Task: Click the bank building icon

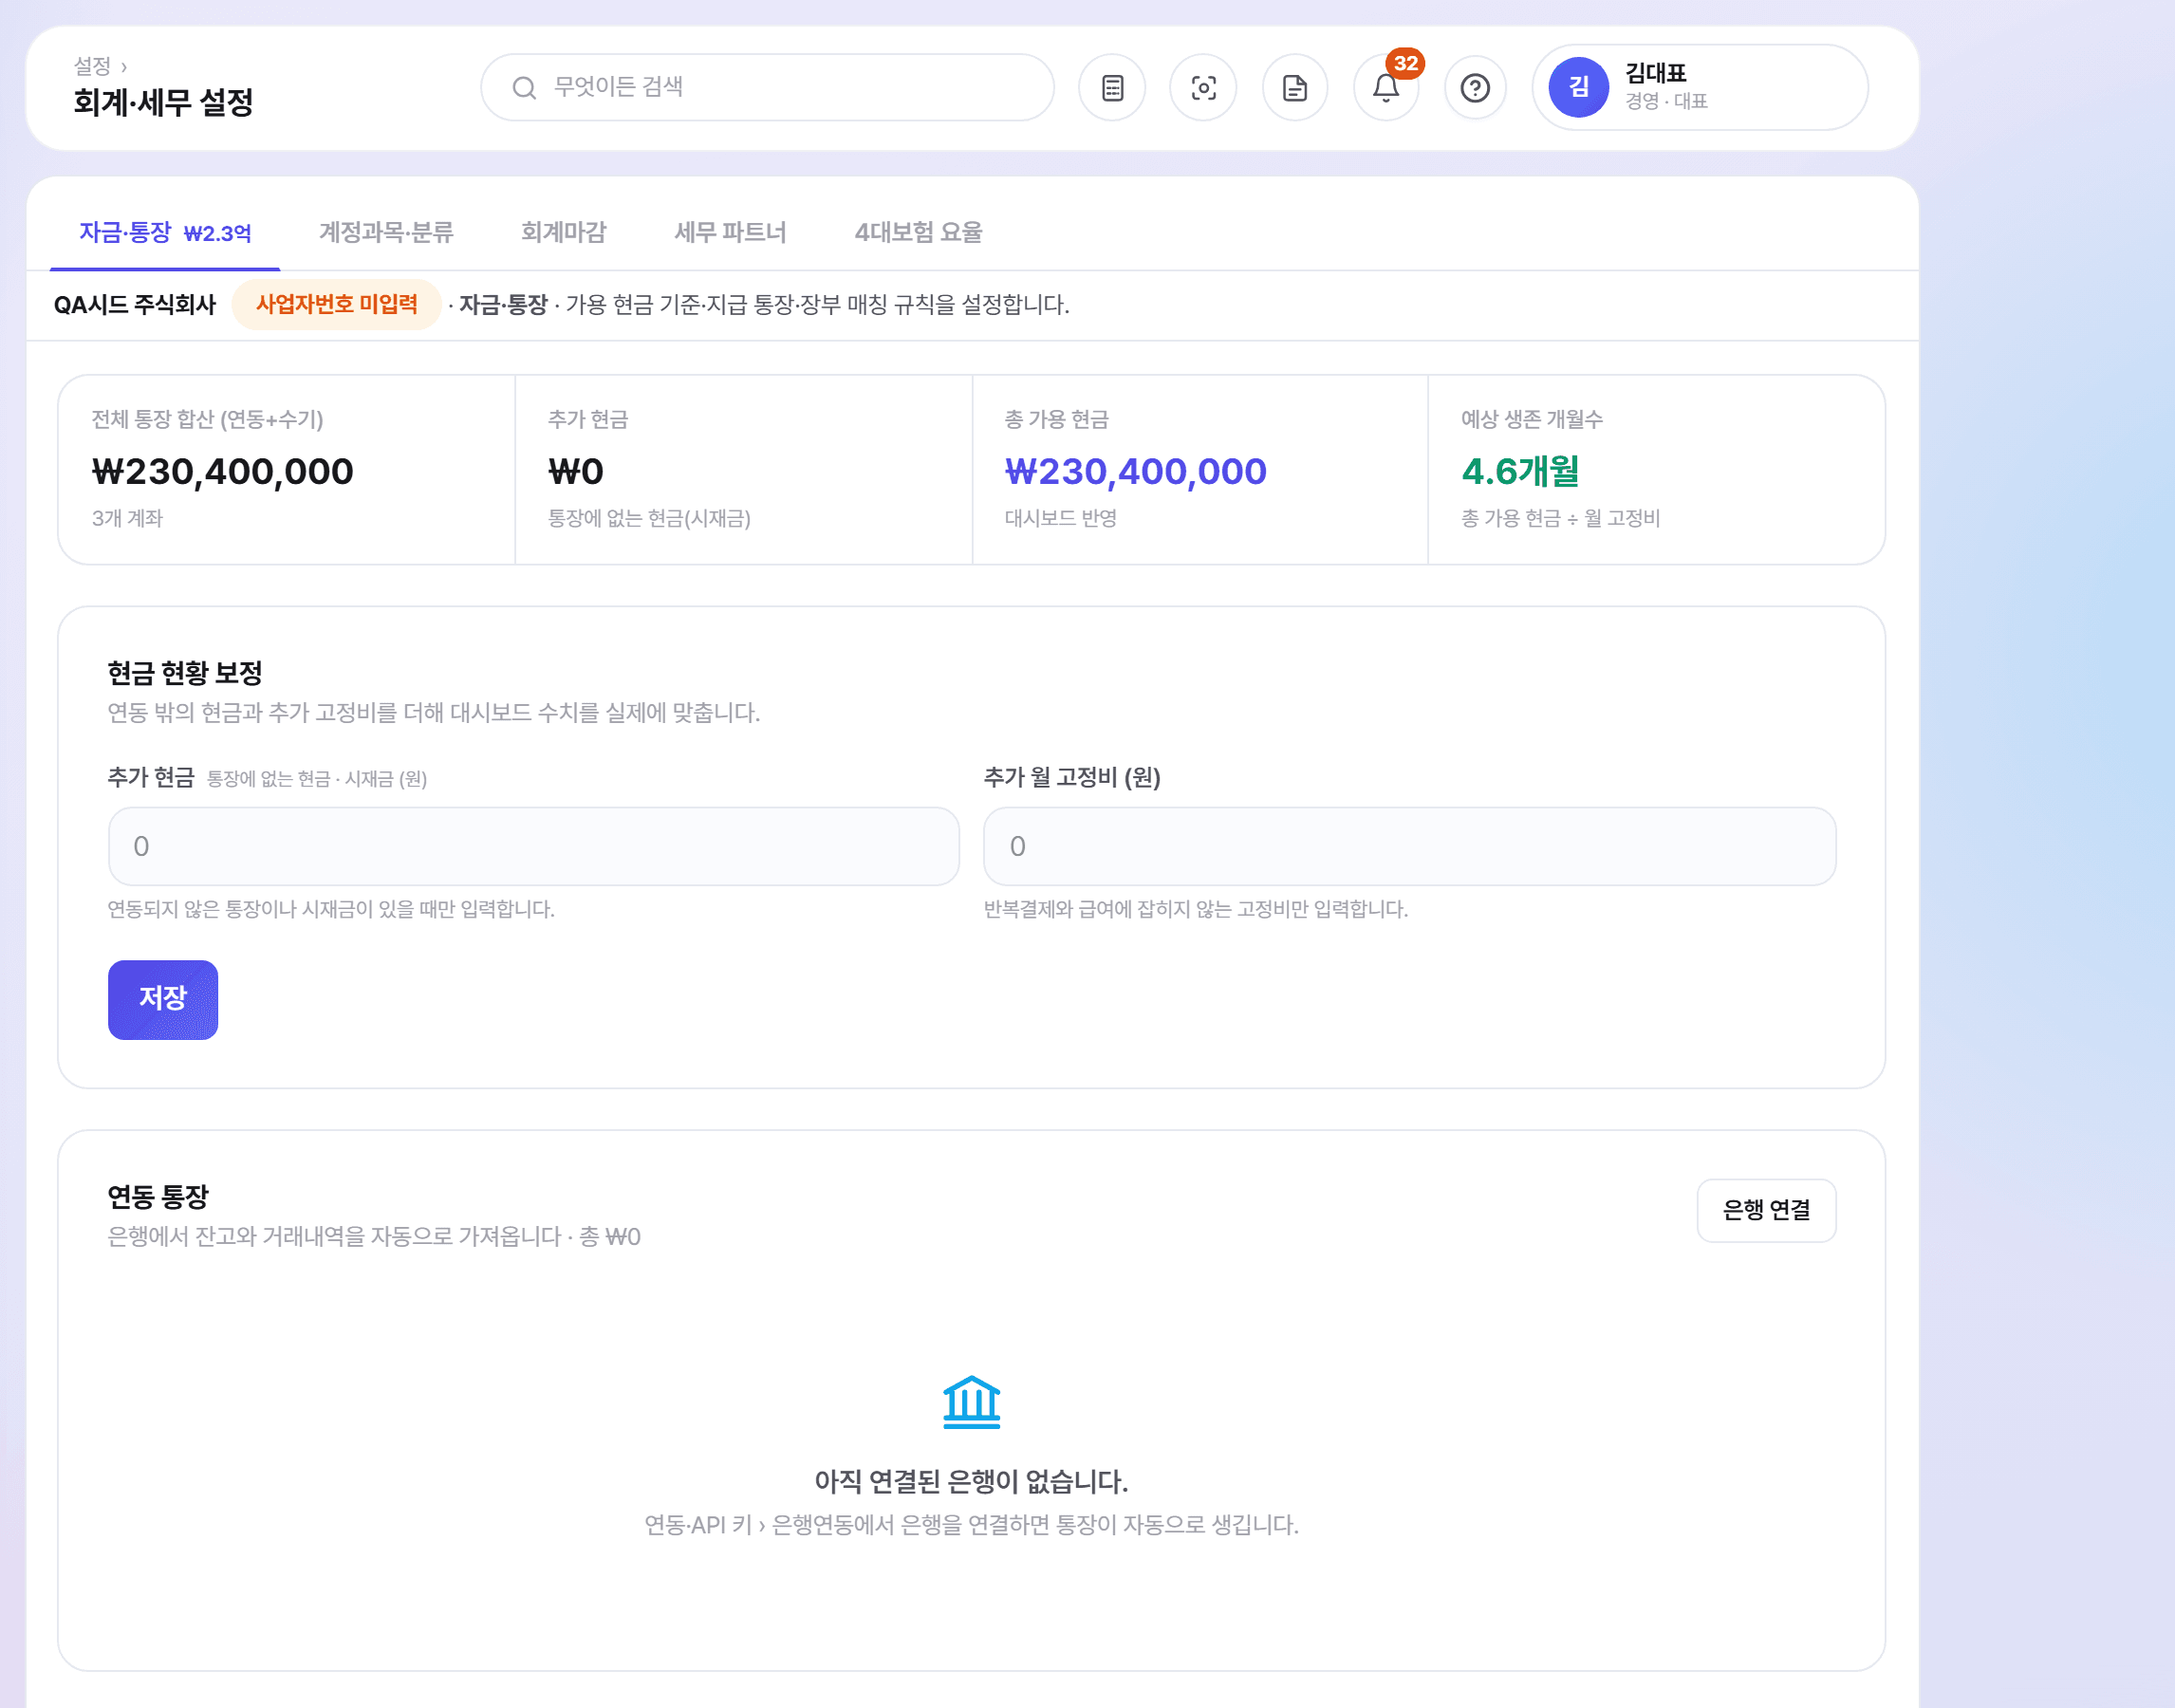Action: tap(971, 1401)
